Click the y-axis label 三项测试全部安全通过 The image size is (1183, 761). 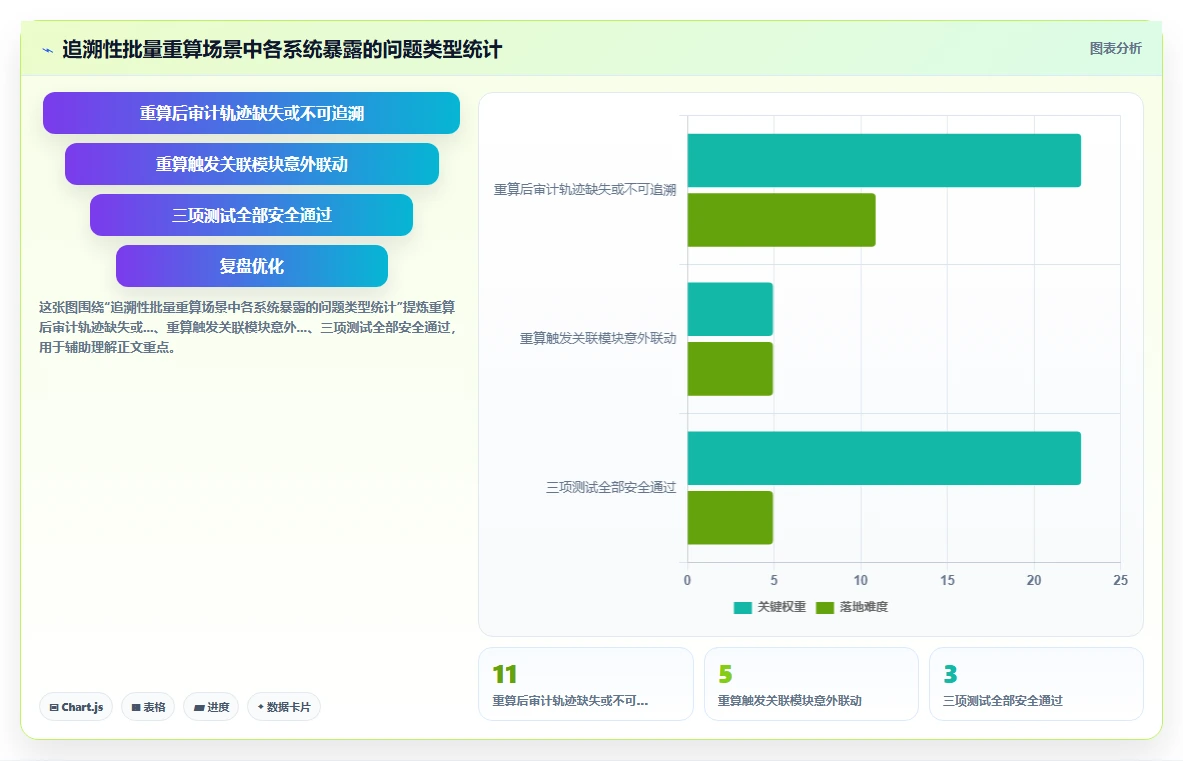pyautogui.click(x=611, y=487)
